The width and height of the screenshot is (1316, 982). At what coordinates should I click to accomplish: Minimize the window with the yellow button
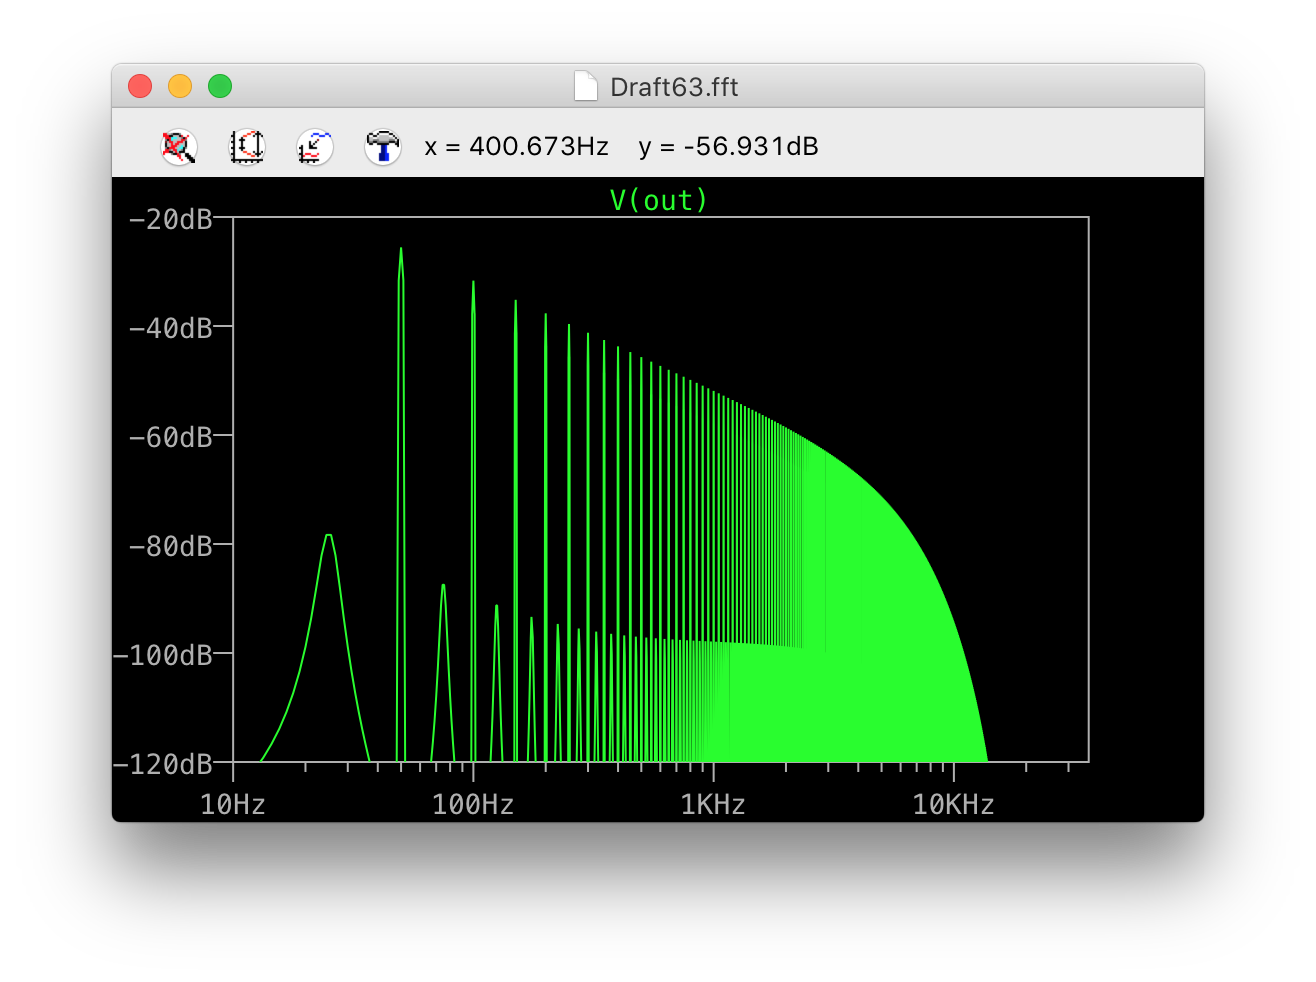point(180,86)
